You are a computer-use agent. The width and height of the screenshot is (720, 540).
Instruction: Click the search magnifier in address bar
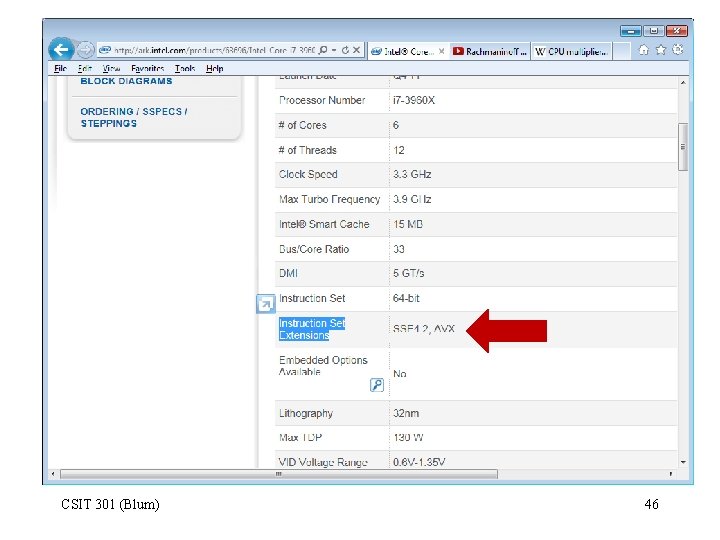(323, 50)
